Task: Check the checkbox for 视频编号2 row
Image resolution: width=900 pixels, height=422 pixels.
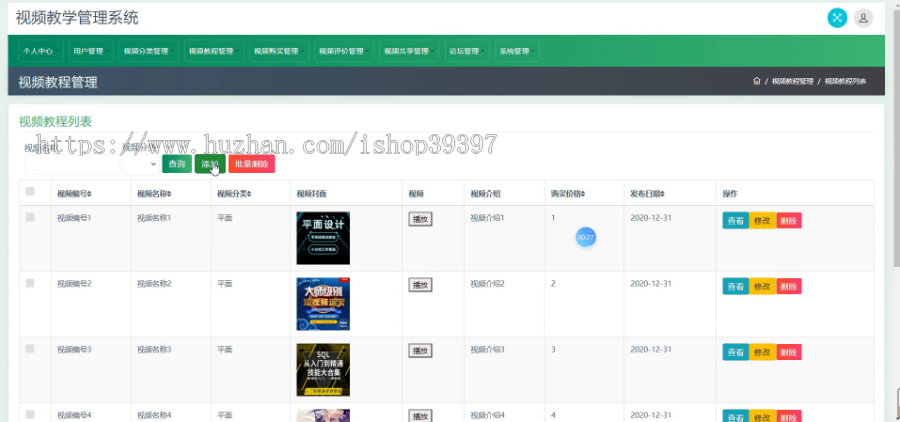Action: (x=30, y=283)
